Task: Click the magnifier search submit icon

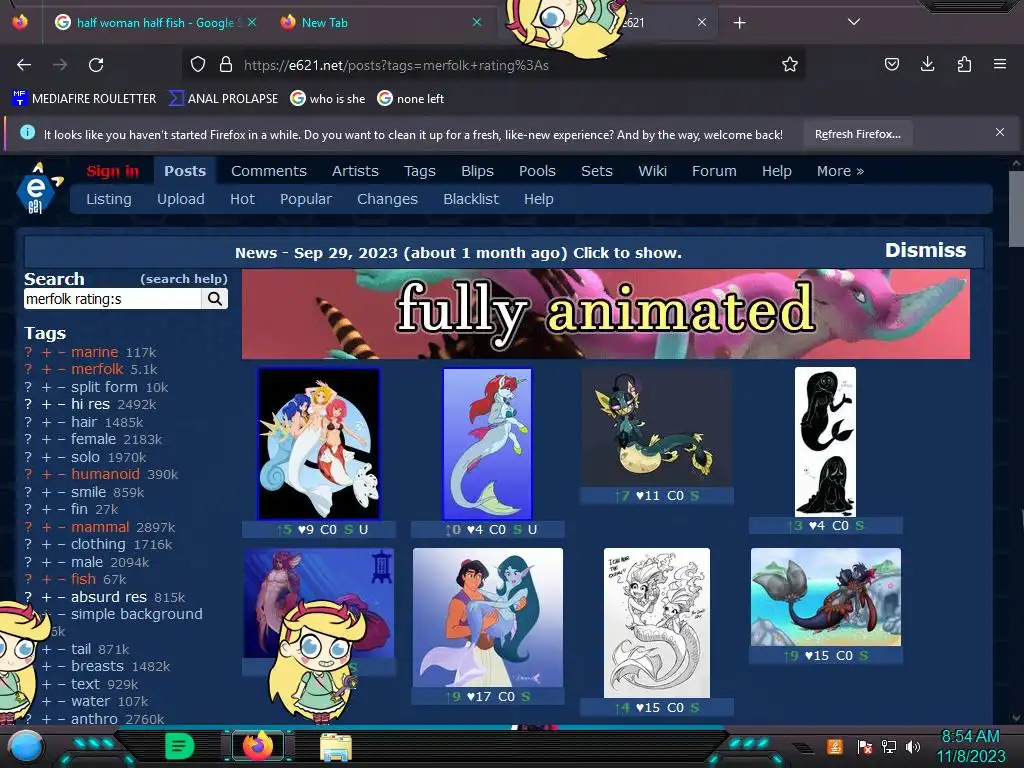Action: (215, 299)
